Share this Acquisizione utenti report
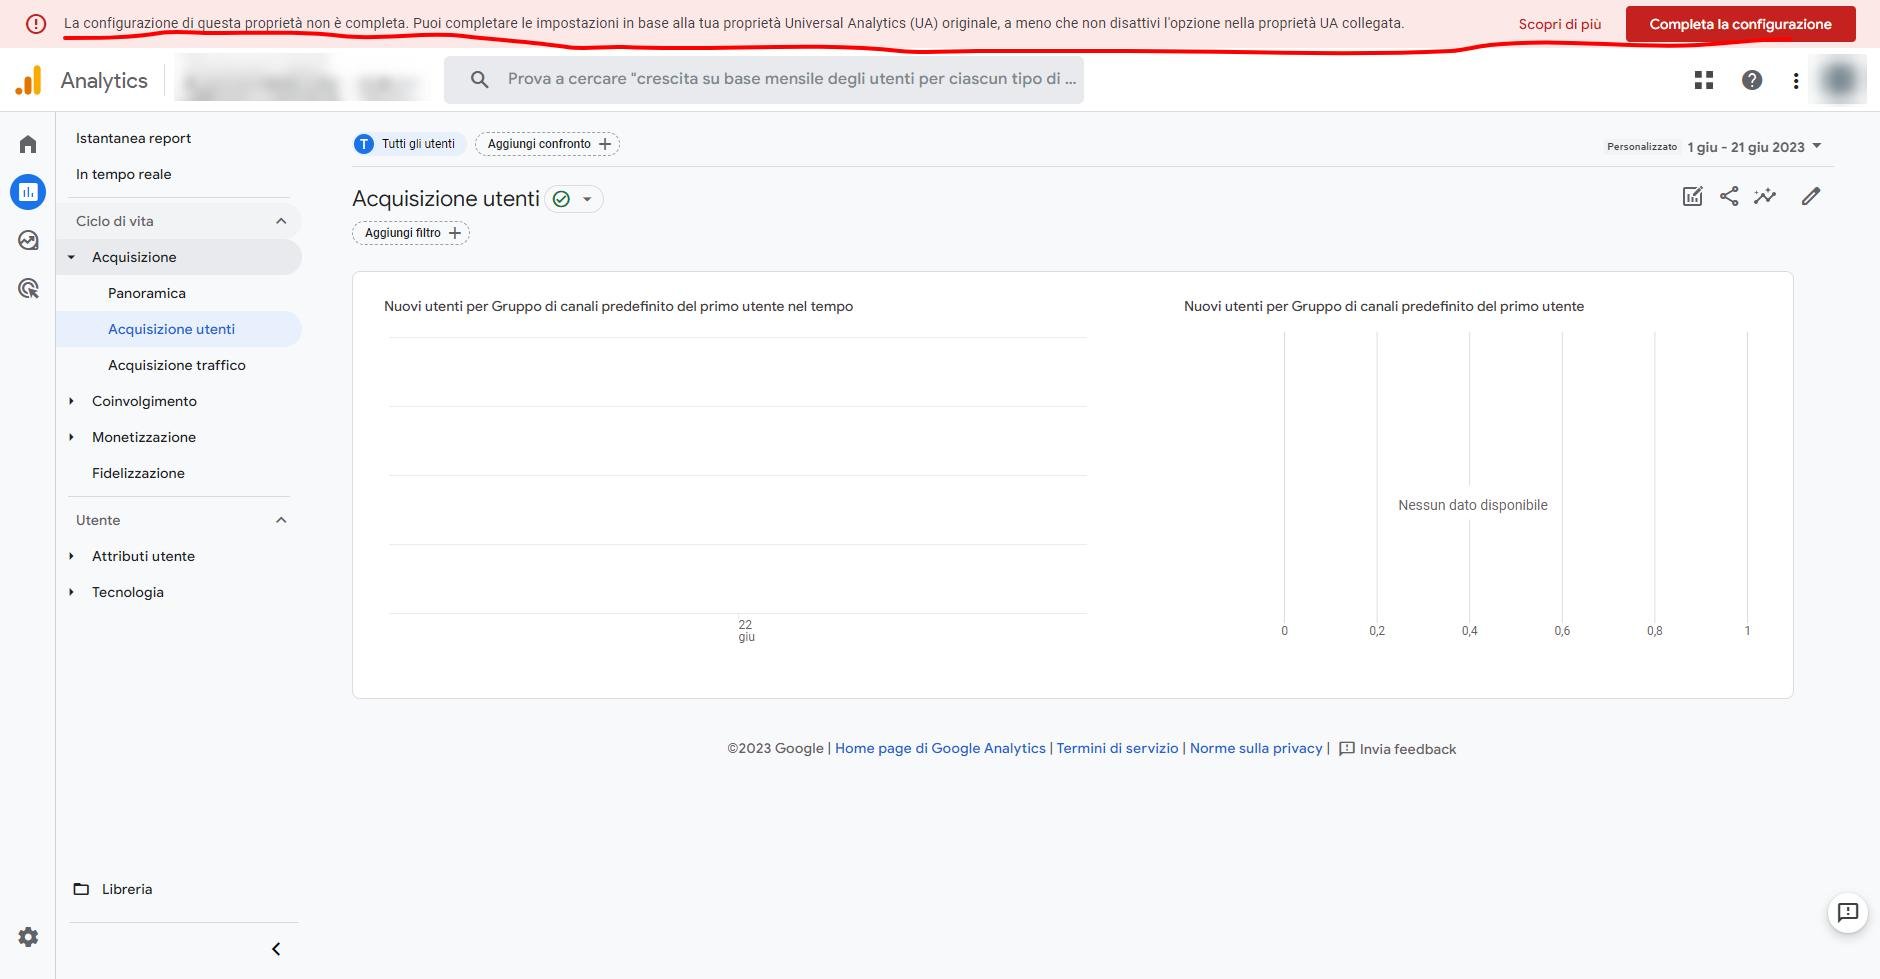 [x=1729, y=196]
